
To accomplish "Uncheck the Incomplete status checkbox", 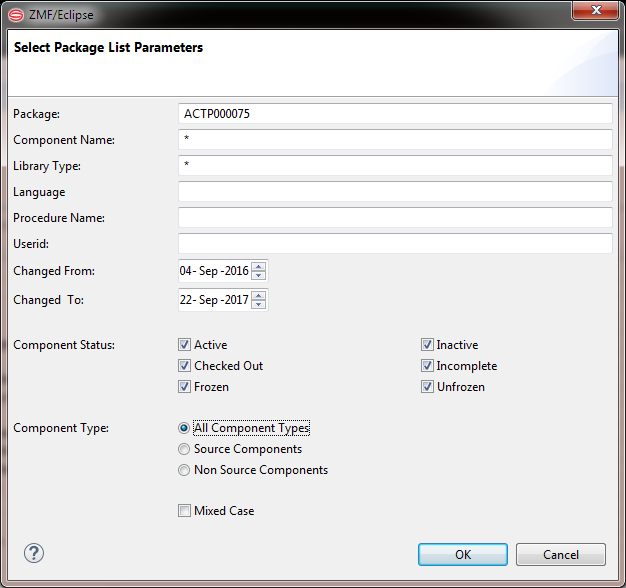I will [x=427, y=366].
